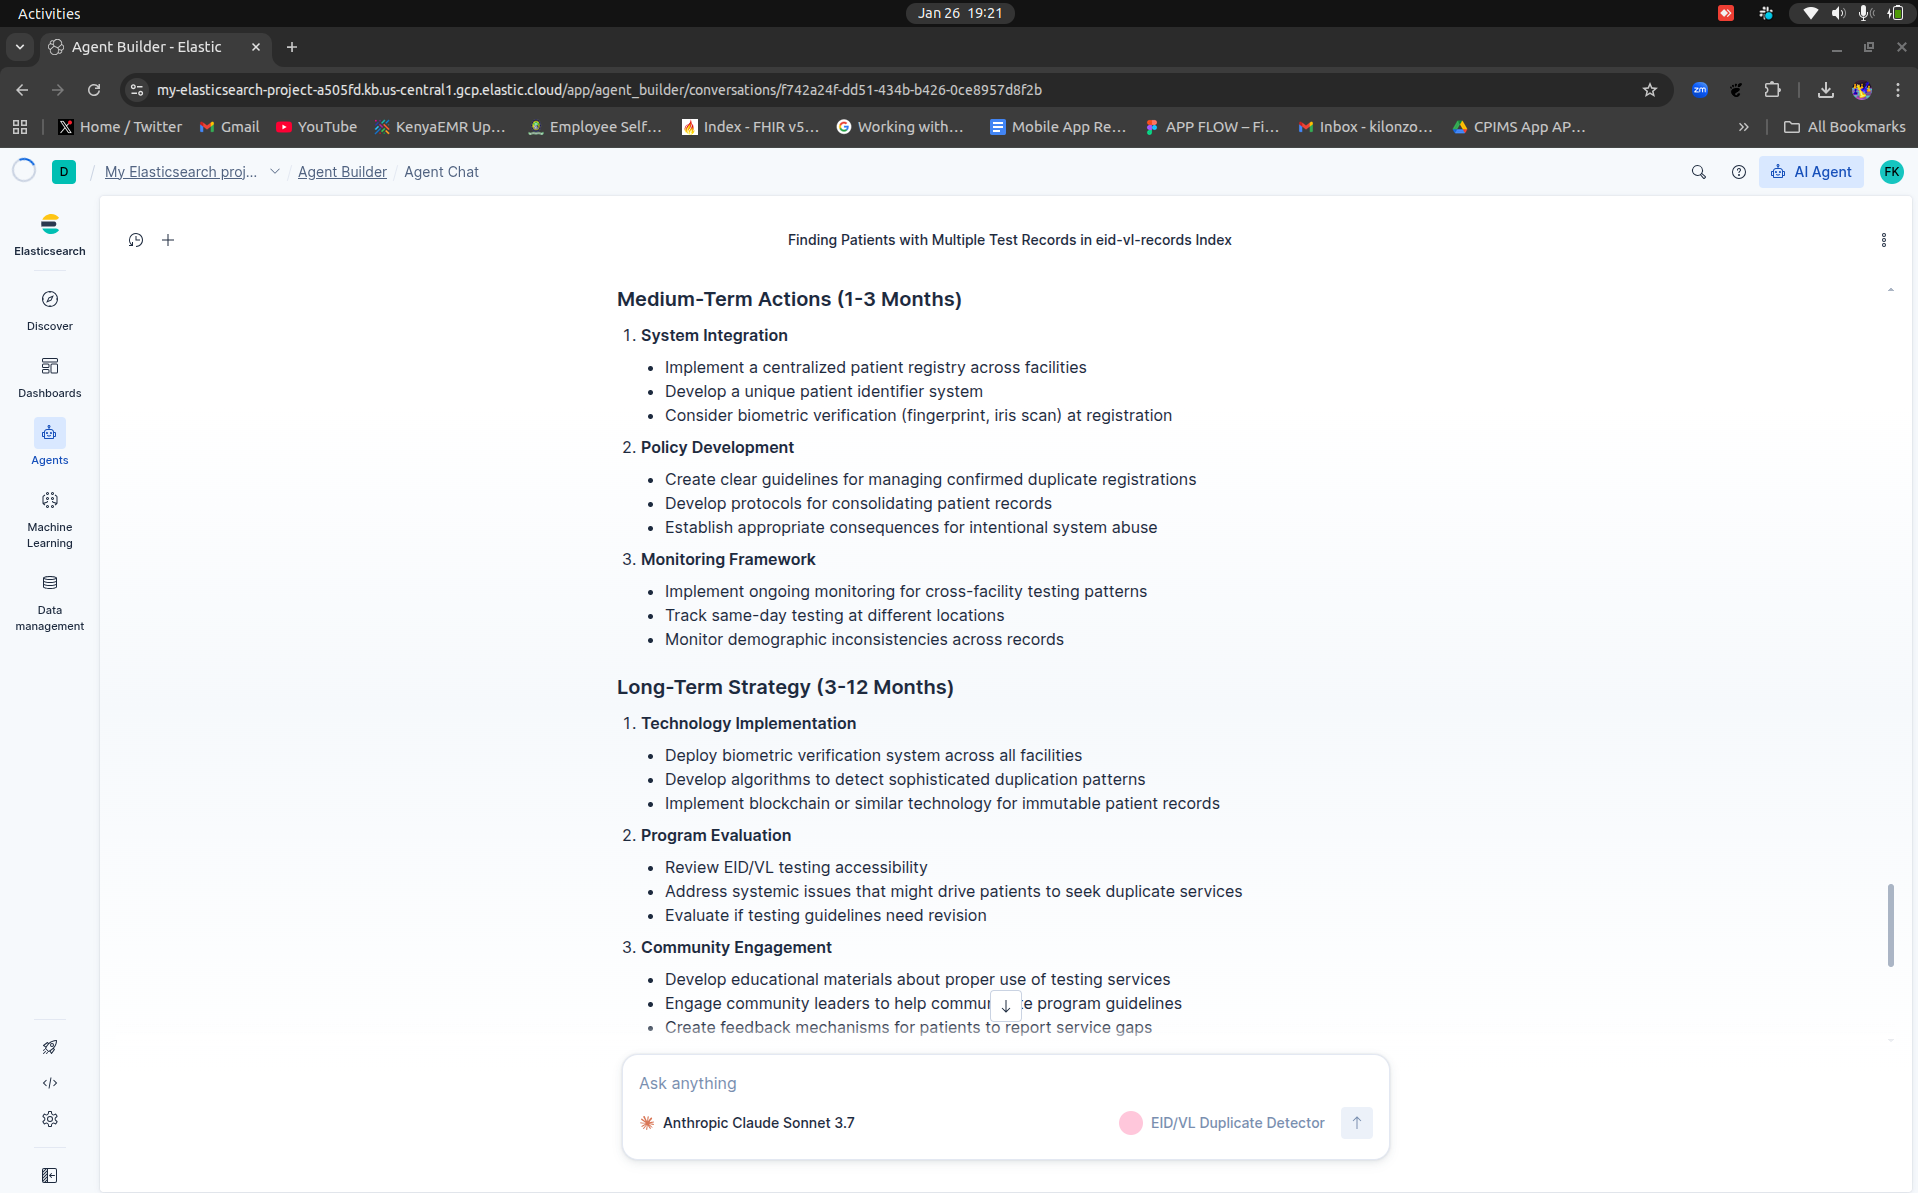Open the My Elasticsearch project breadcrumb link
1918x1193 pixels.
click(181, 172)
